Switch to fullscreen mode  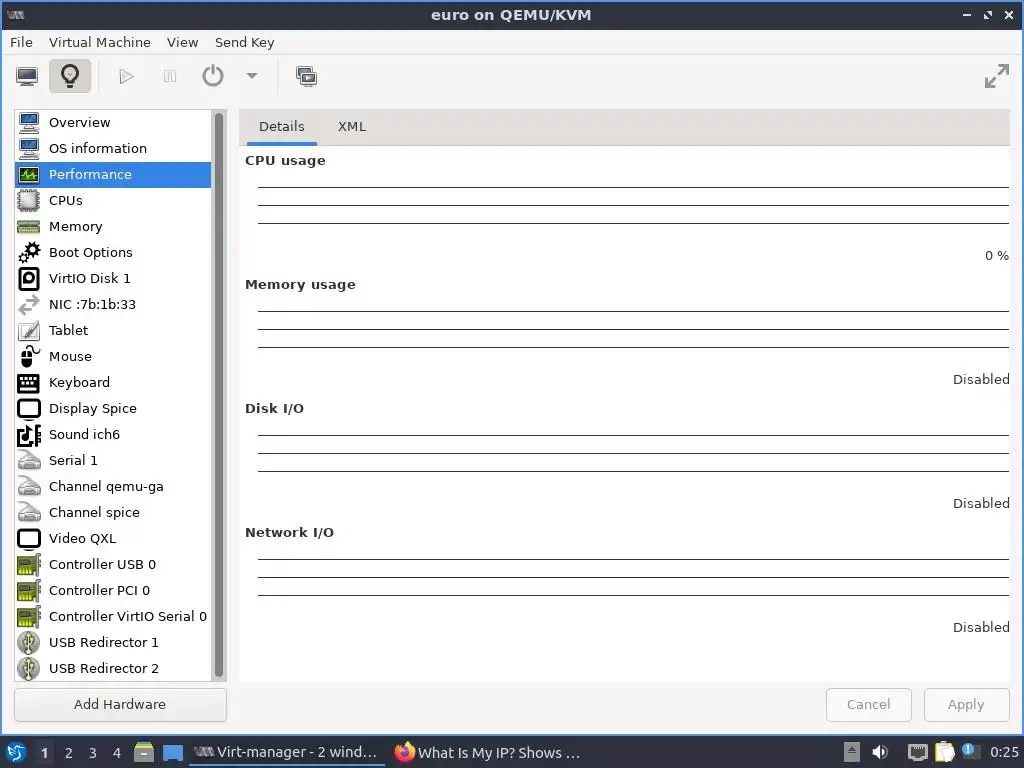[997, 76]
